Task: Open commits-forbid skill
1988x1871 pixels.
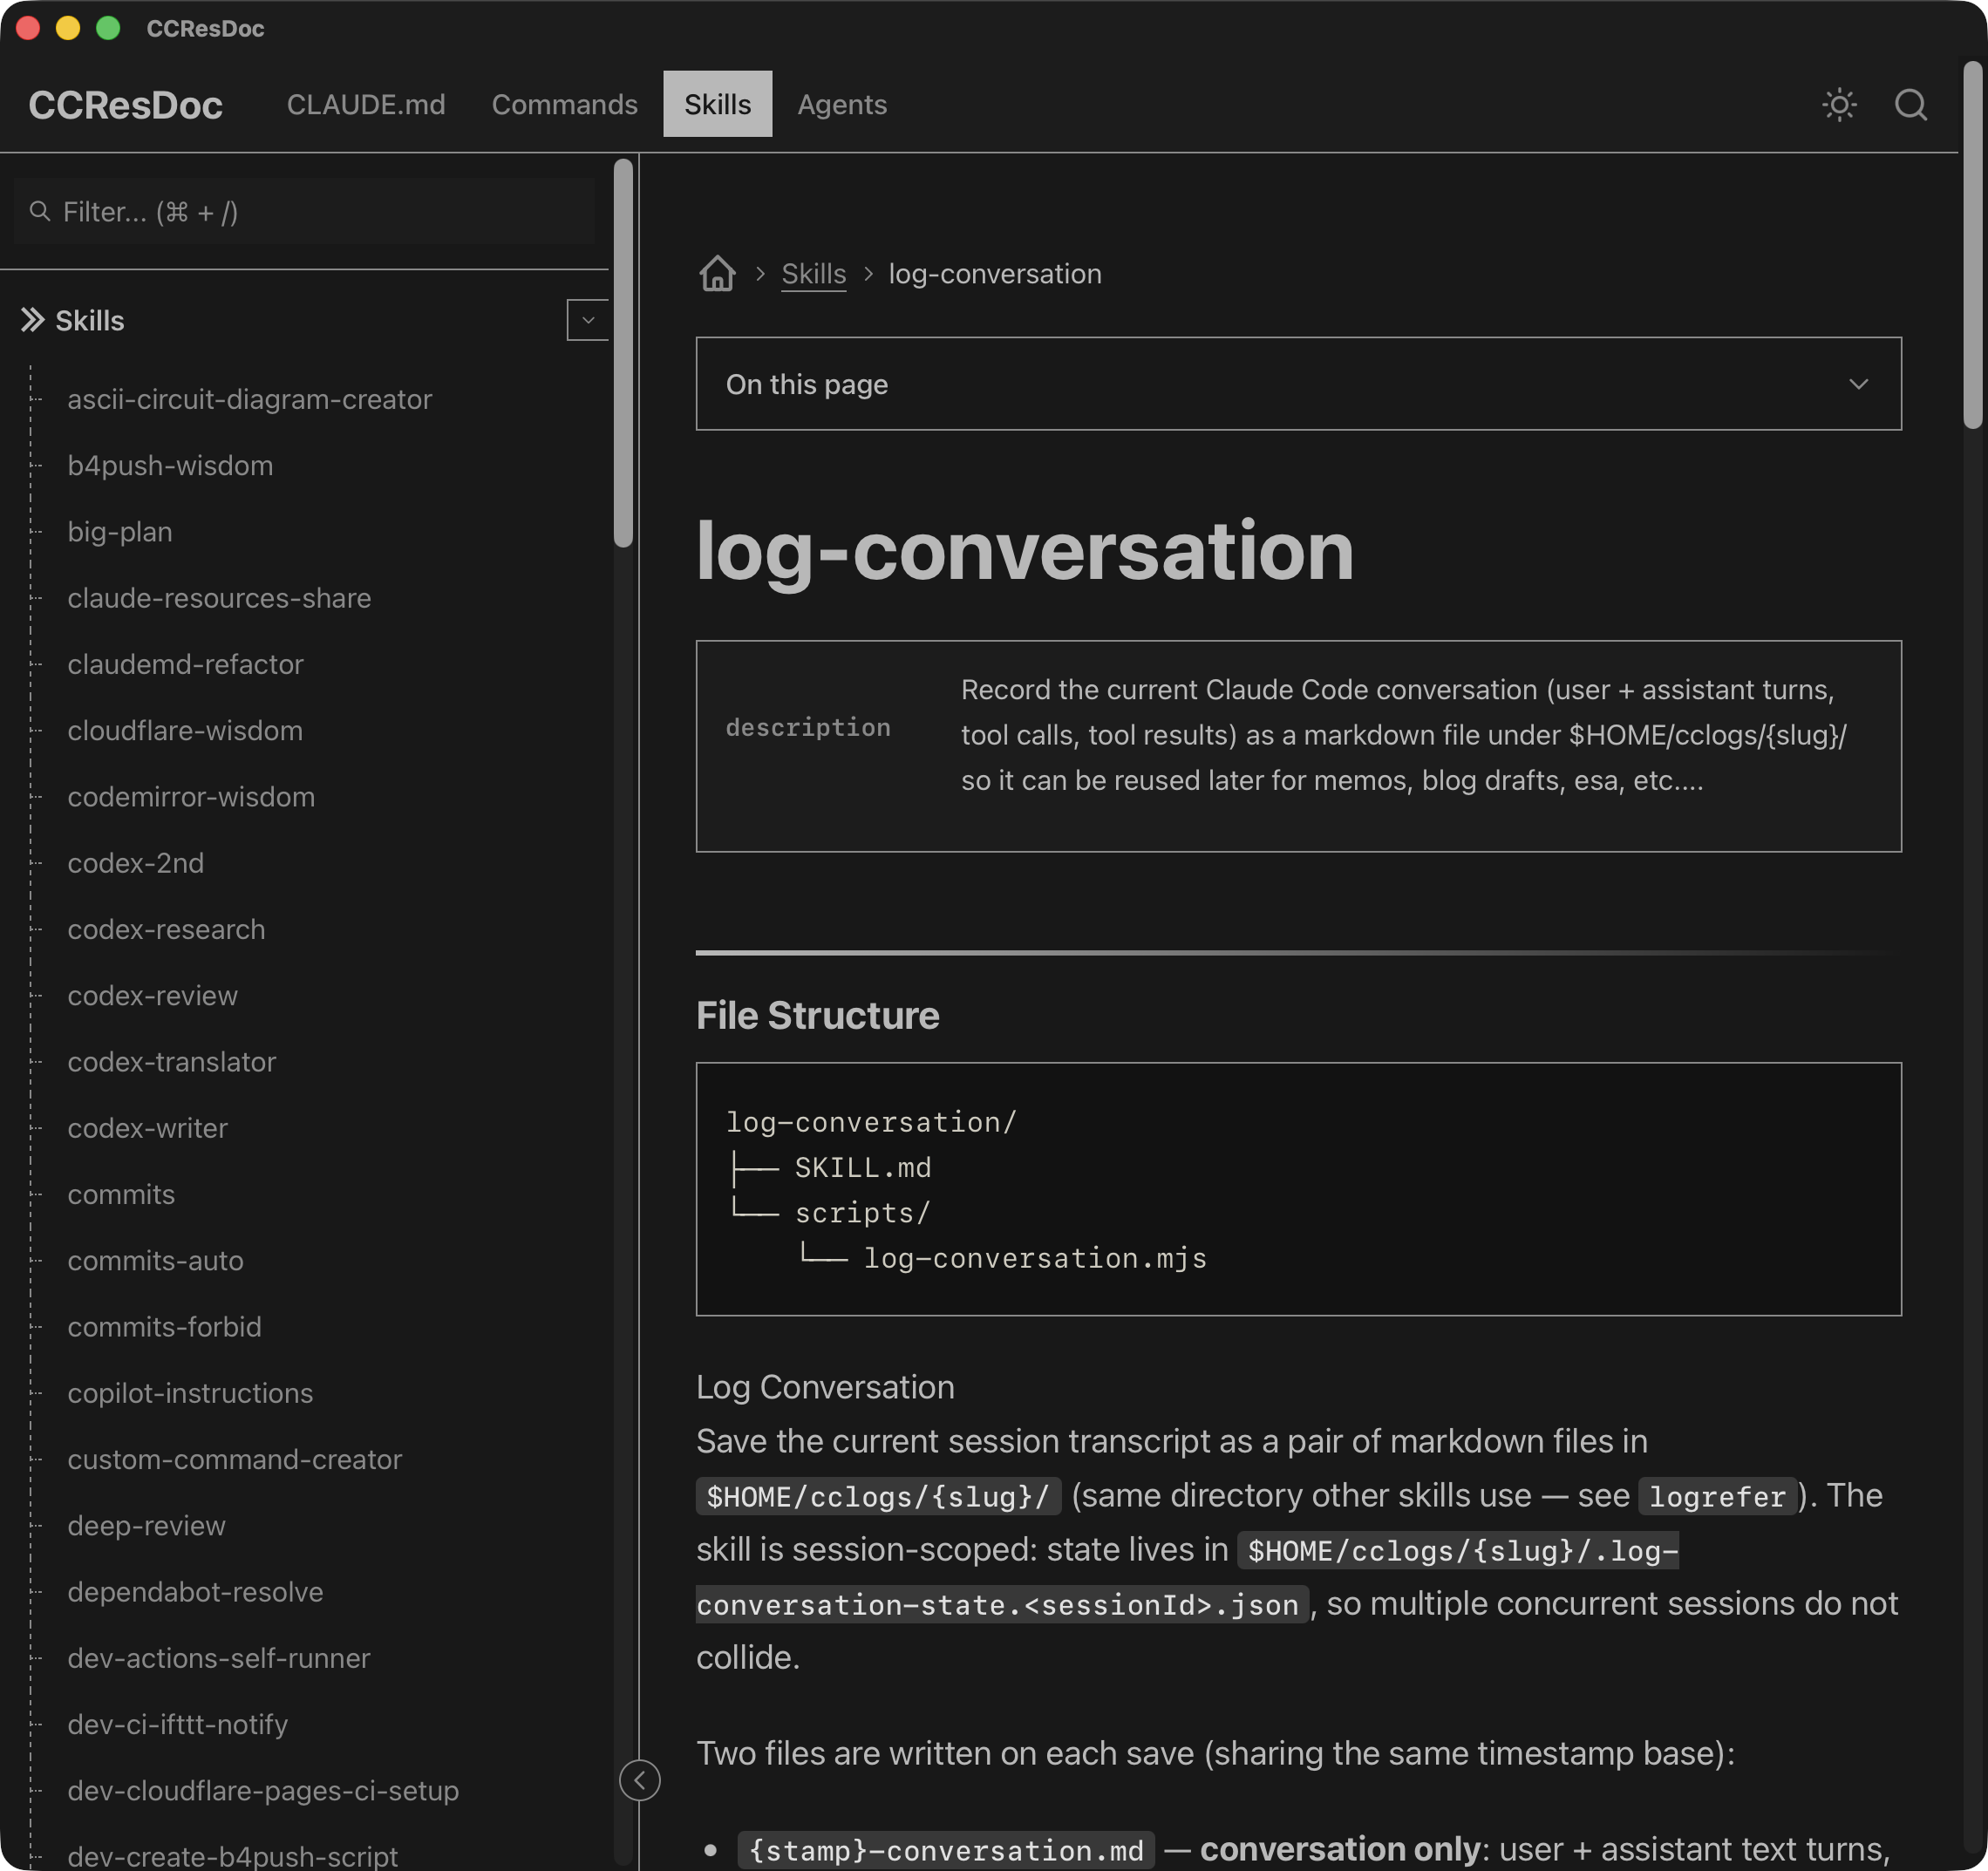Action: (x=164, y=1327)
